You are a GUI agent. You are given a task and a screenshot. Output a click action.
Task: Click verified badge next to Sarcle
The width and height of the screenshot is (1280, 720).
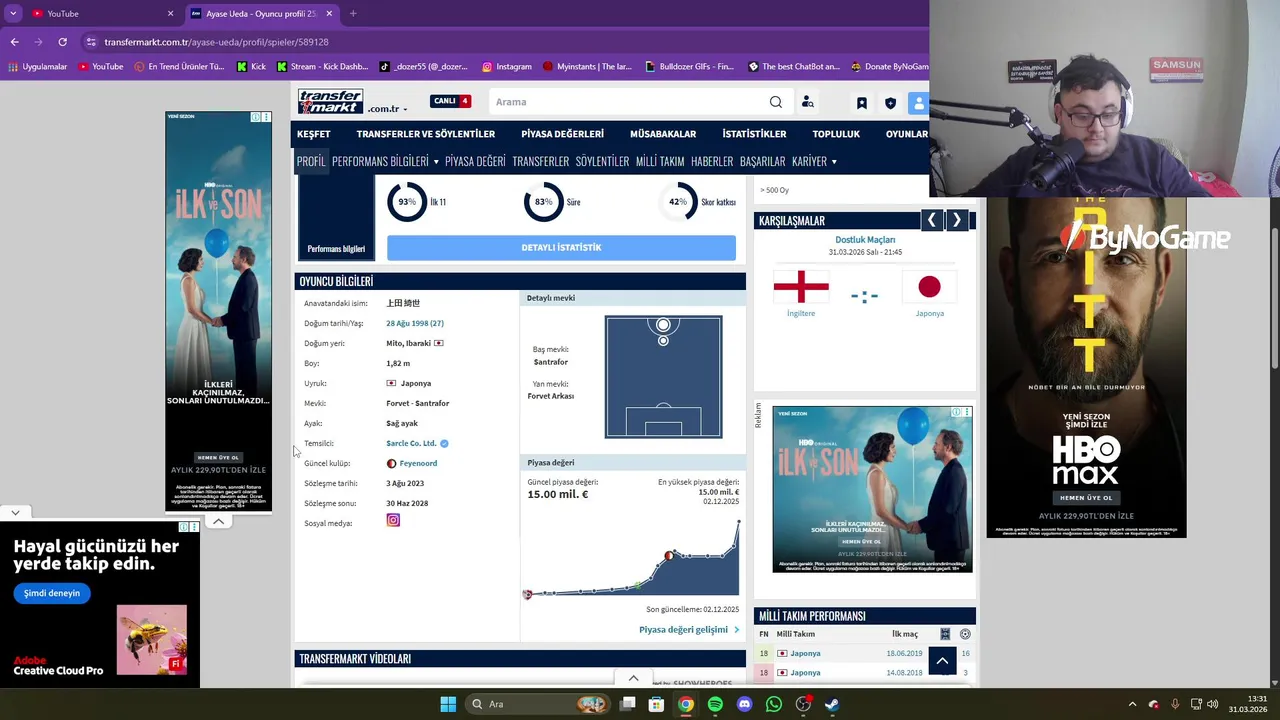[x=444, y=443]
